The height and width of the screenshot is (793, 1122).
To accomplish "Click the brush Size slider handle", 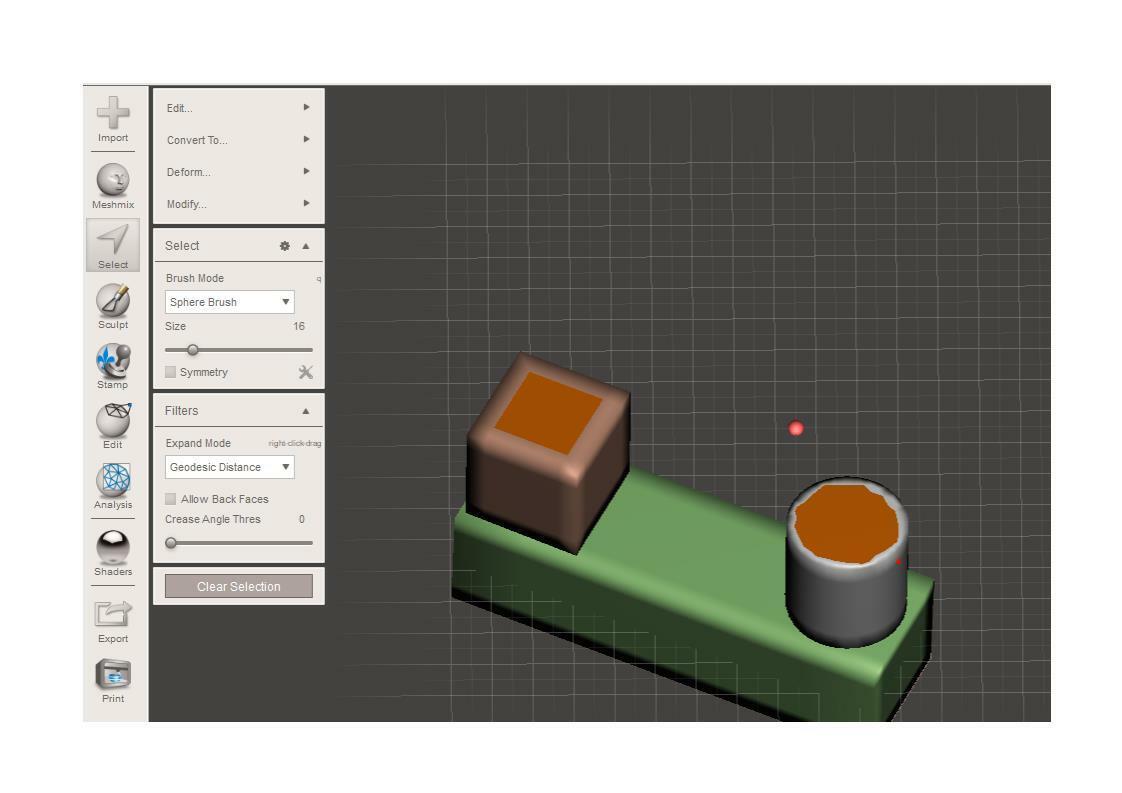I will [x=193, y=350].
